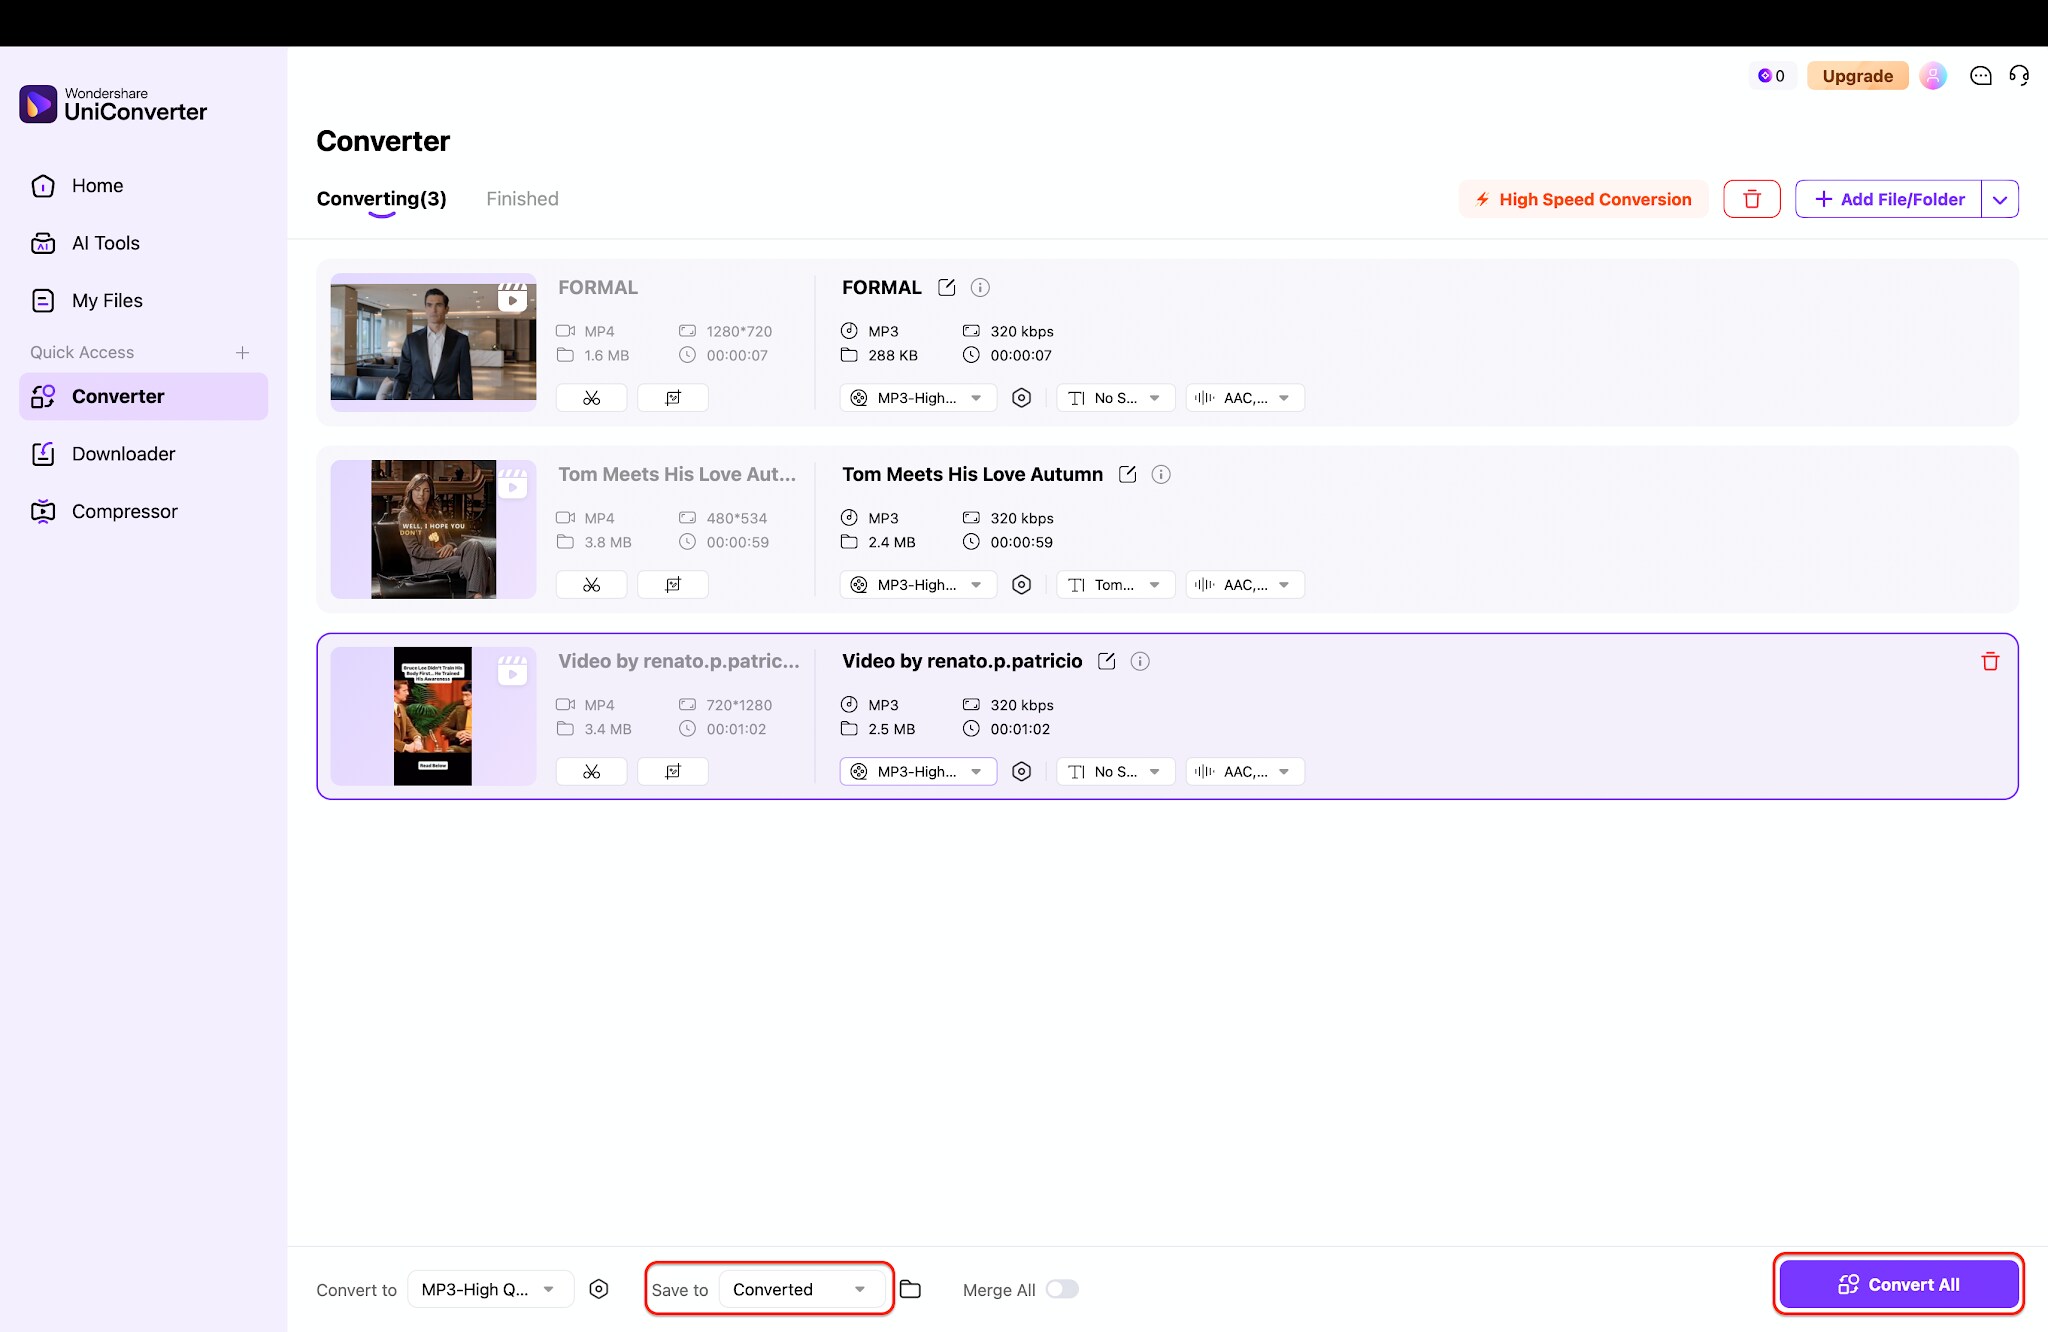This screenshot has height=1332, width=2048.
Task: Open FORMAL output format dropdown MP3-High
Action: click(x=918, y=398)
